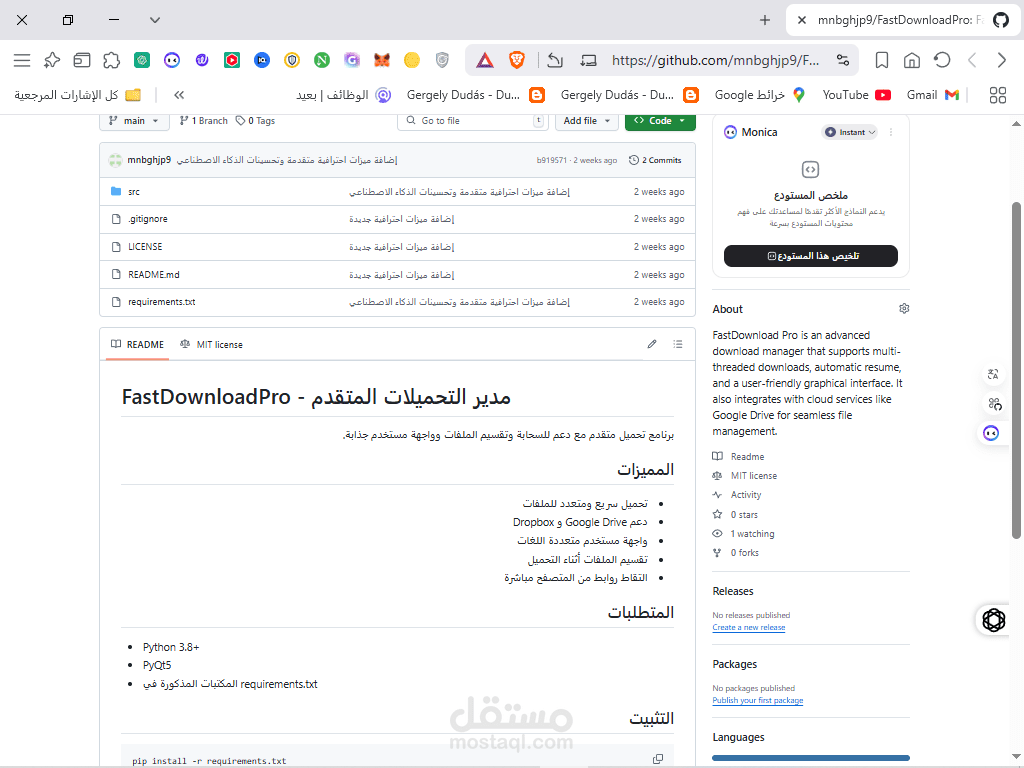Click the Monica floating sidebar icon
Viewport: 1024px width, 768px height.
pos(991,433)
